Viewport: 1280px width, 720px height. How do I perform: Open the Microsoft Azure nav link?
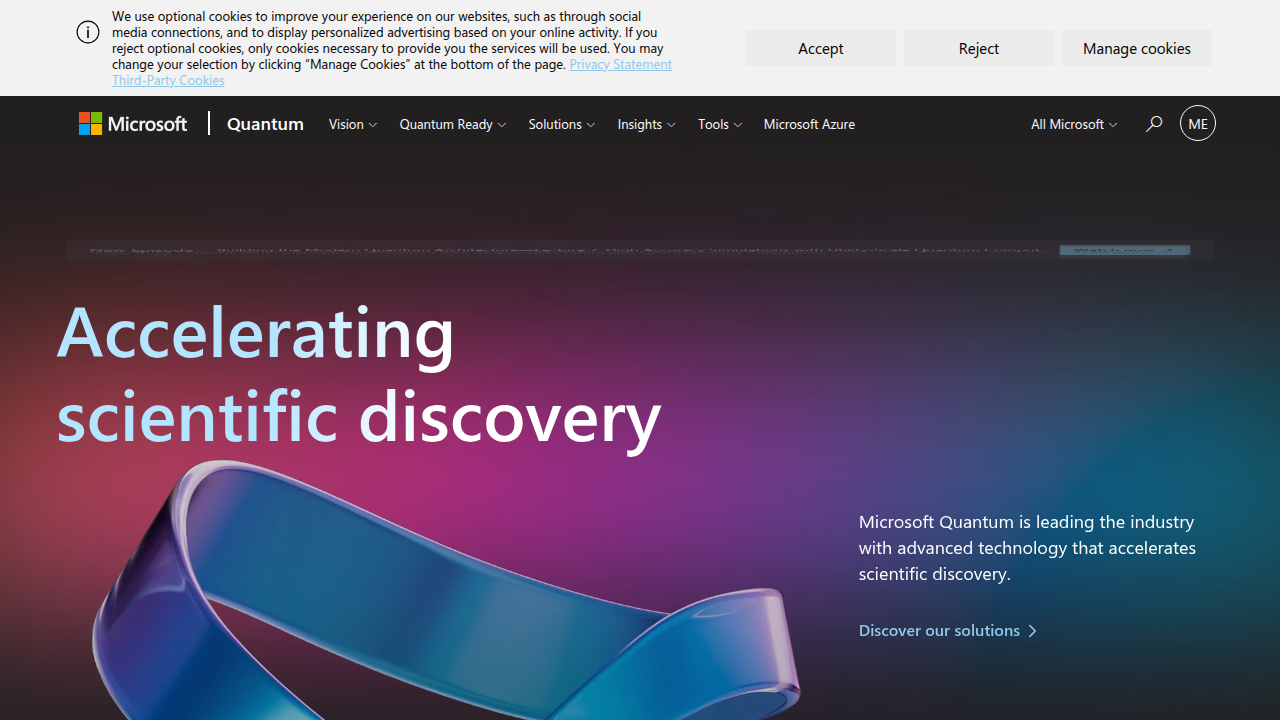809,124
